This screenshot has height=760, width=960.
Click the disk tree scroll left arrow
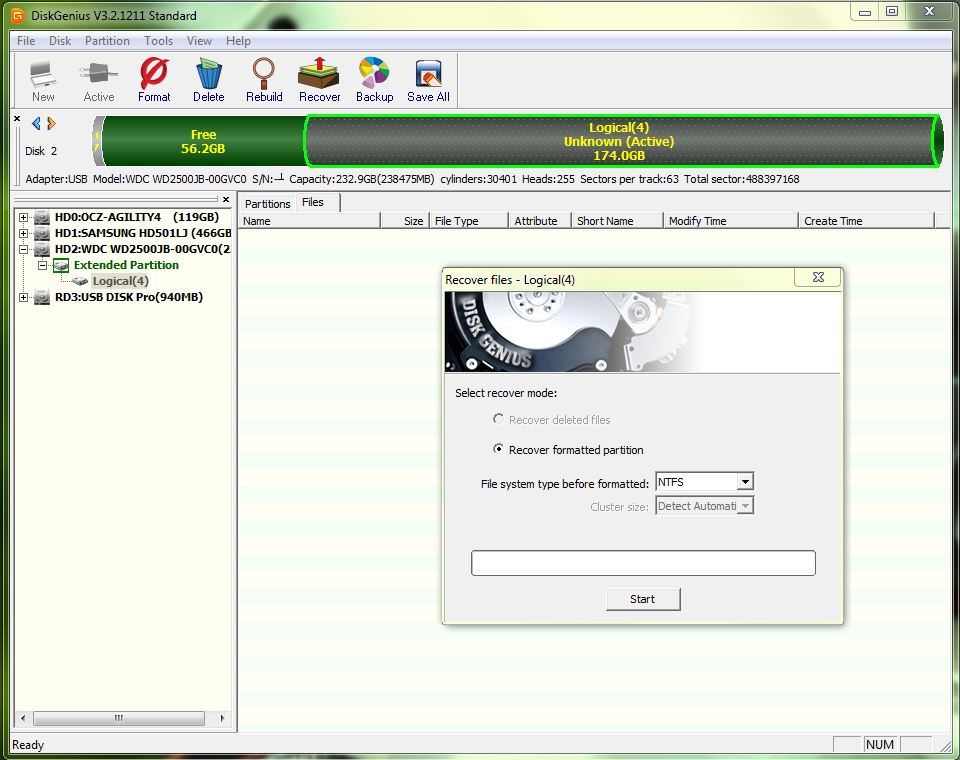click(x=23, y=718)
